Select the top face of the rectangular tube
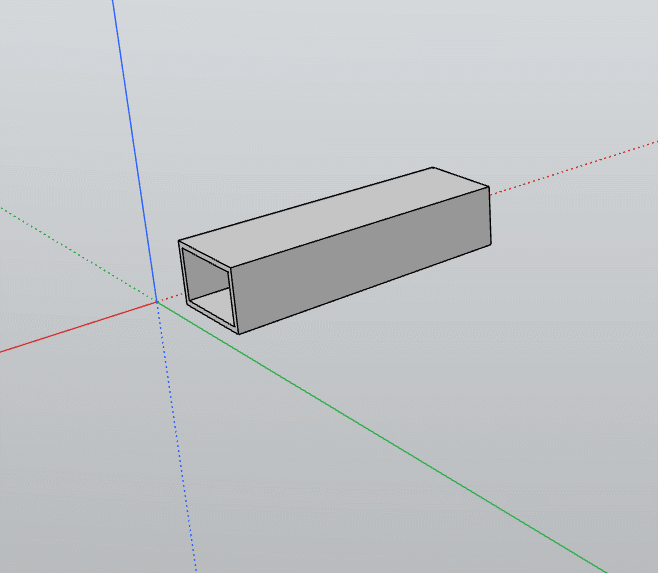 (x=334, y=217)
